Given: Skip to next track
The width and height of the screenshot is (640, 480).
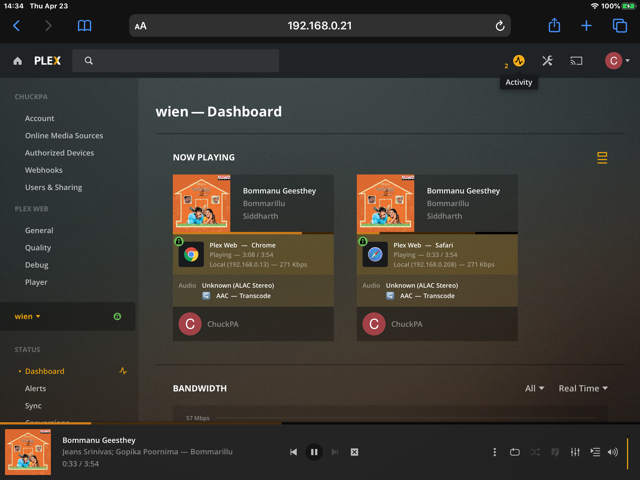Looking at the screenshot, I should [x=335, y=452].
